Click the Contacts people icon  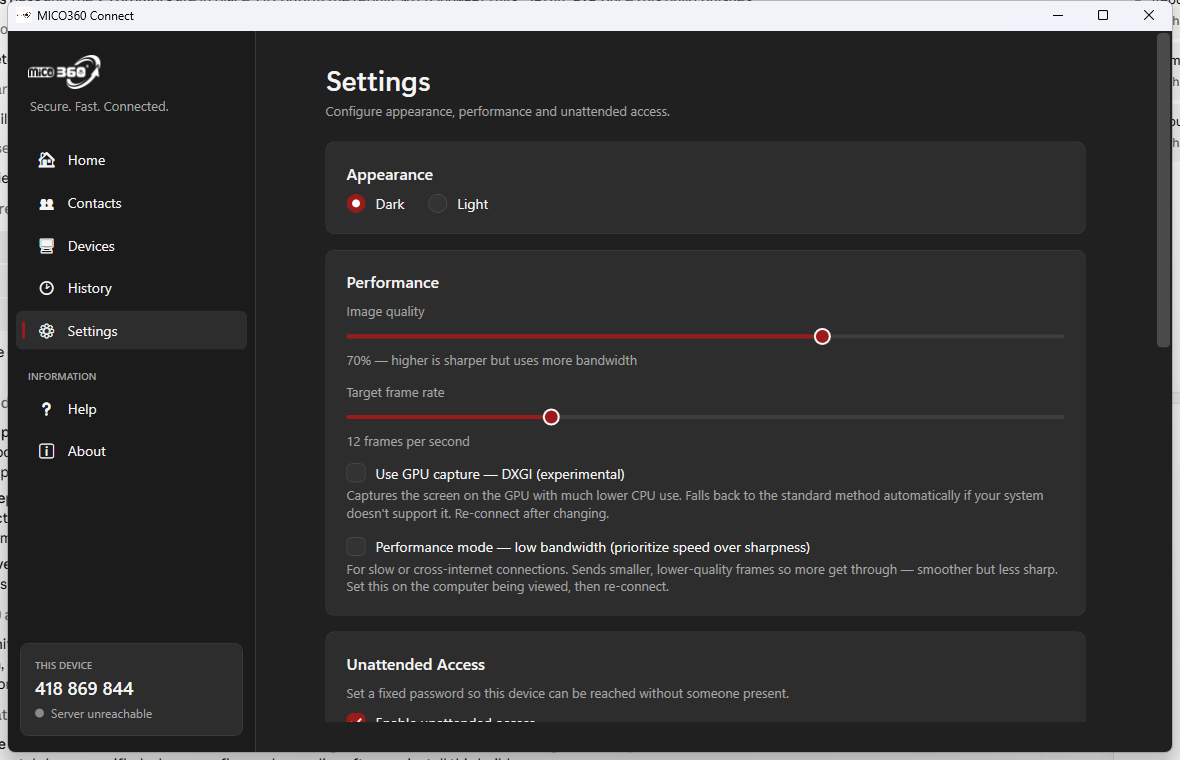click(47, 203)
